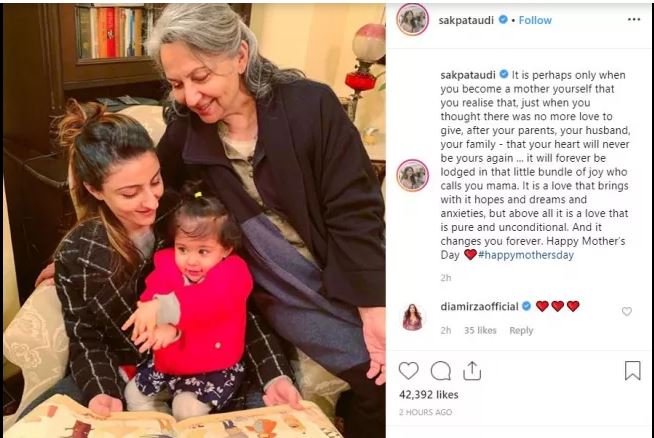Save the post with the bookmark icon
Image resolution: width=654 pixels, height=438 pixels.
tap(632, 370)
